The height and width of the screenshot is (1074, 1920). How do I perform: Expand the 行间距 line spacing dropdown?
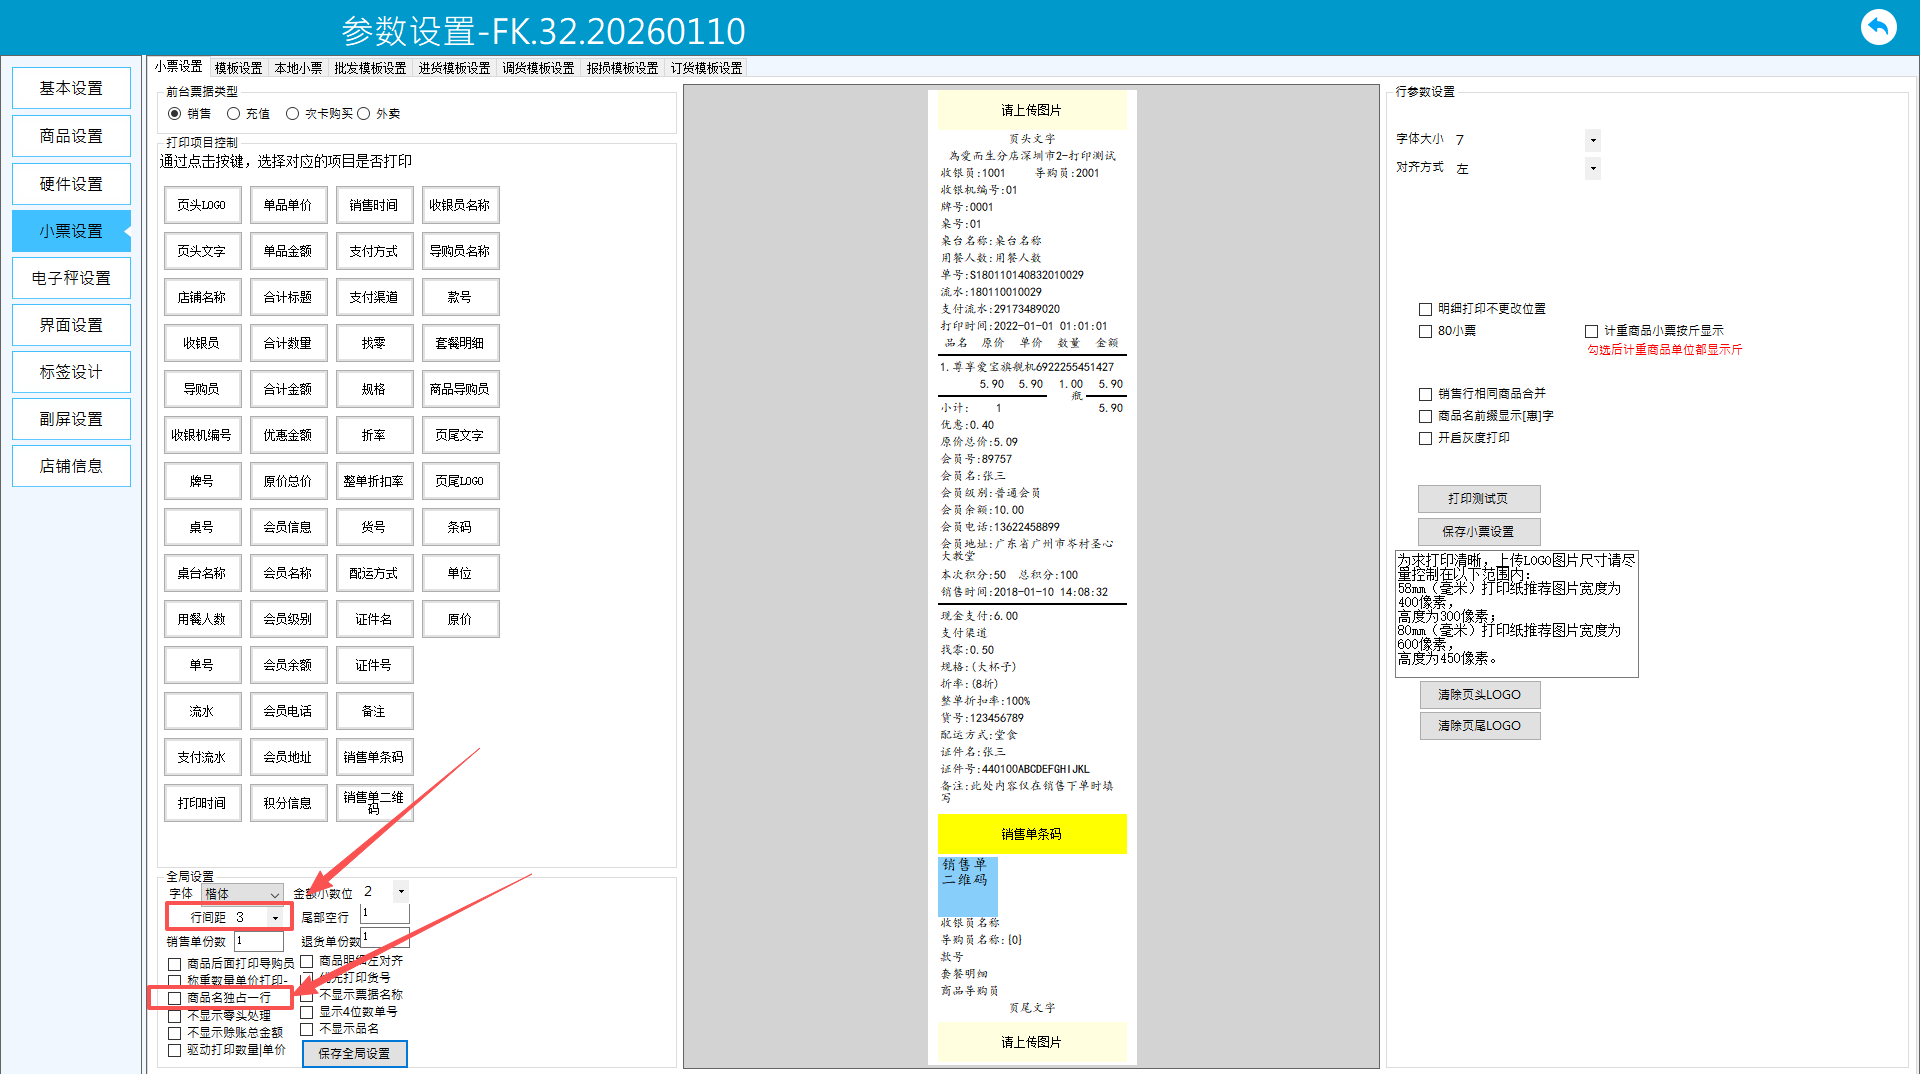tap(275, 918)
